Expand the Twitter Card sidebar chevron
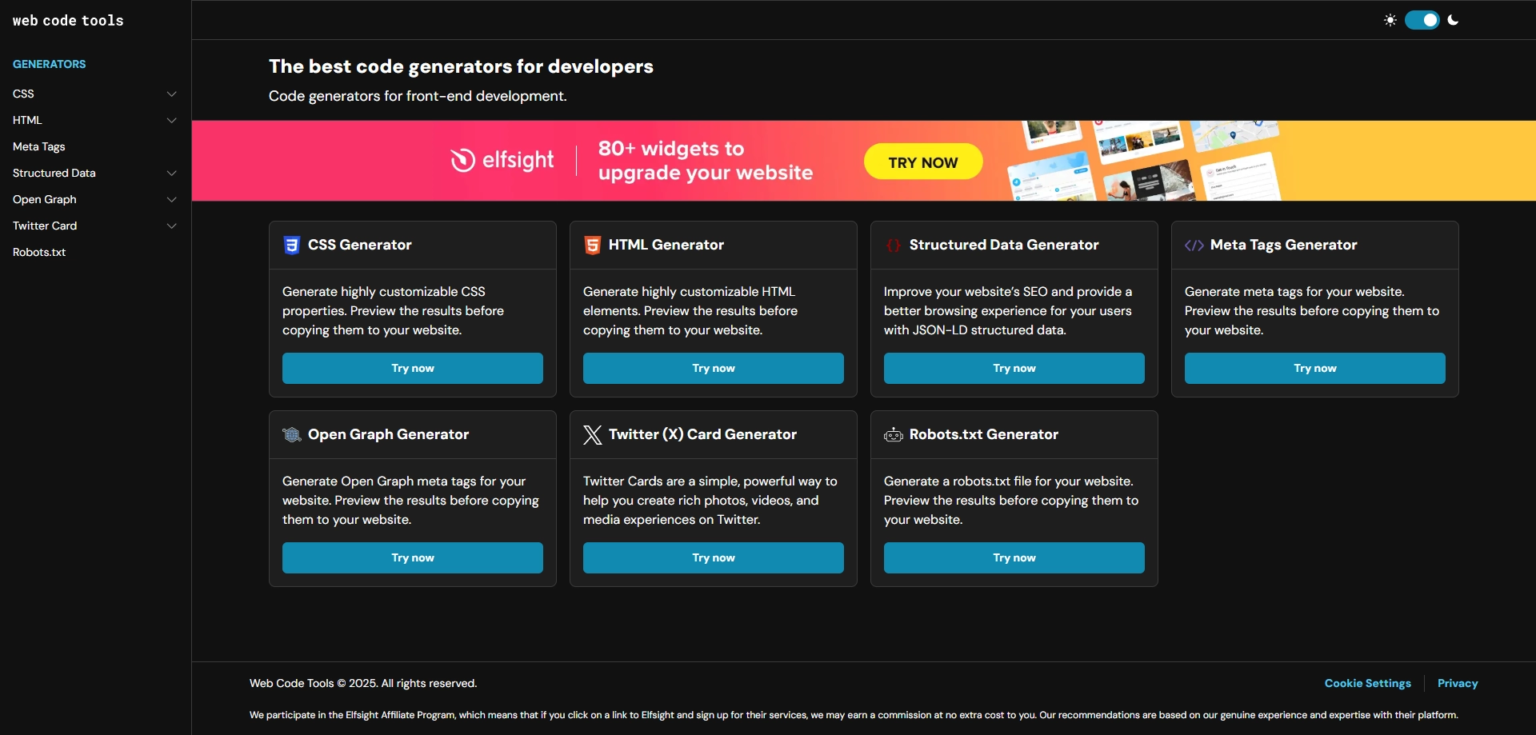Screen dimensions: 1536x735 pyautogui.click(x=171, y=226)
